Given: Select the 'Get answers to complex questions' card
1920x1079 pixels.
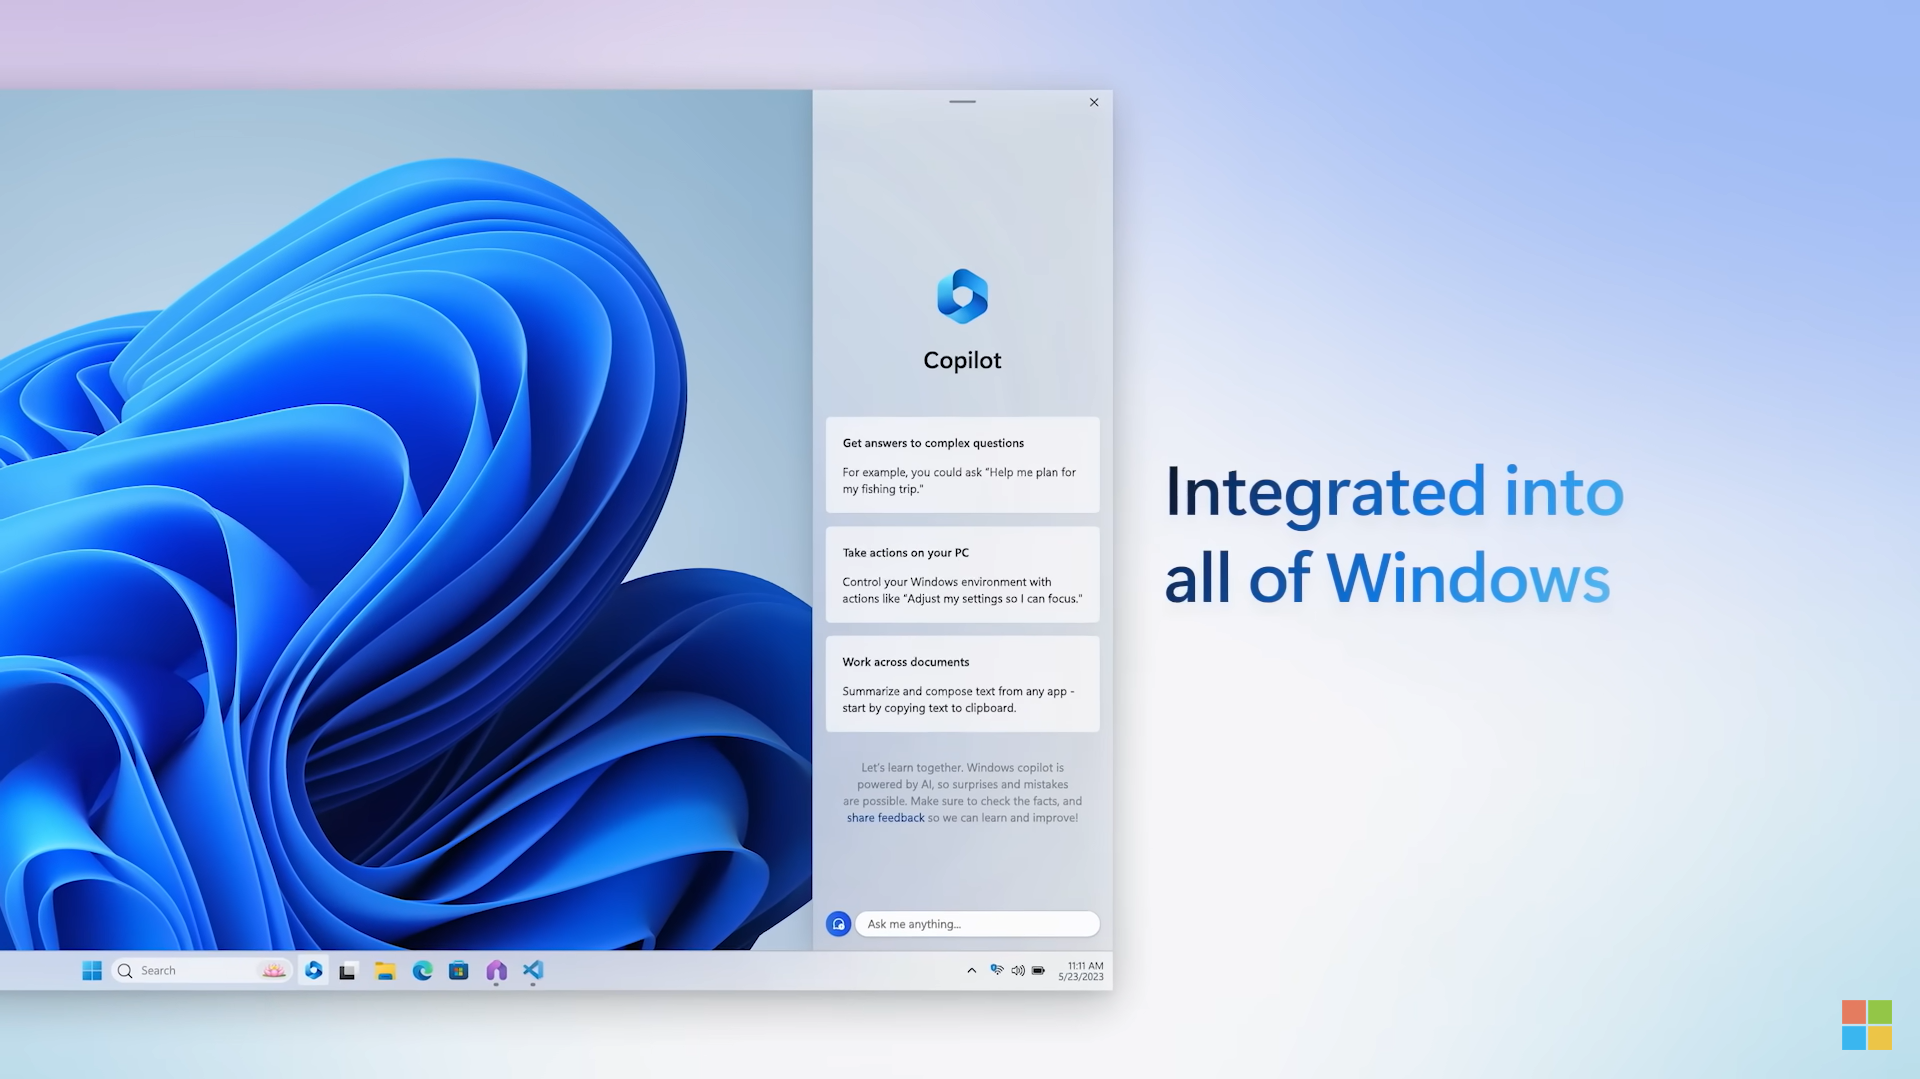Looking at the screenshot, I should click(x=962, y=465).
